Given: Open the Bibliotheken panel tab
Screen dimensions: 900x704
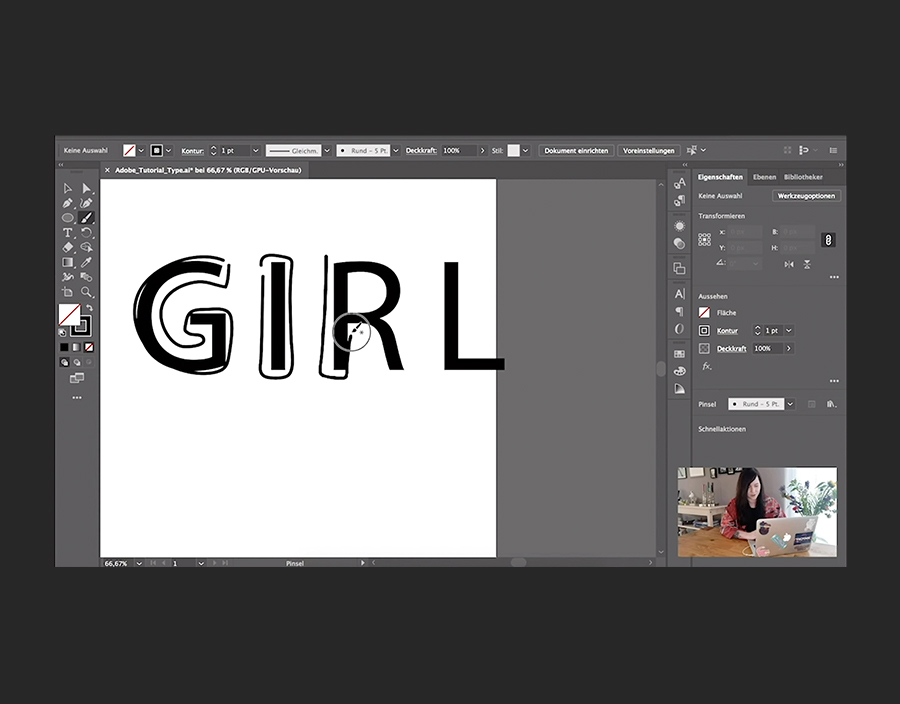Looking at the screenshot, I should [803, 177].
